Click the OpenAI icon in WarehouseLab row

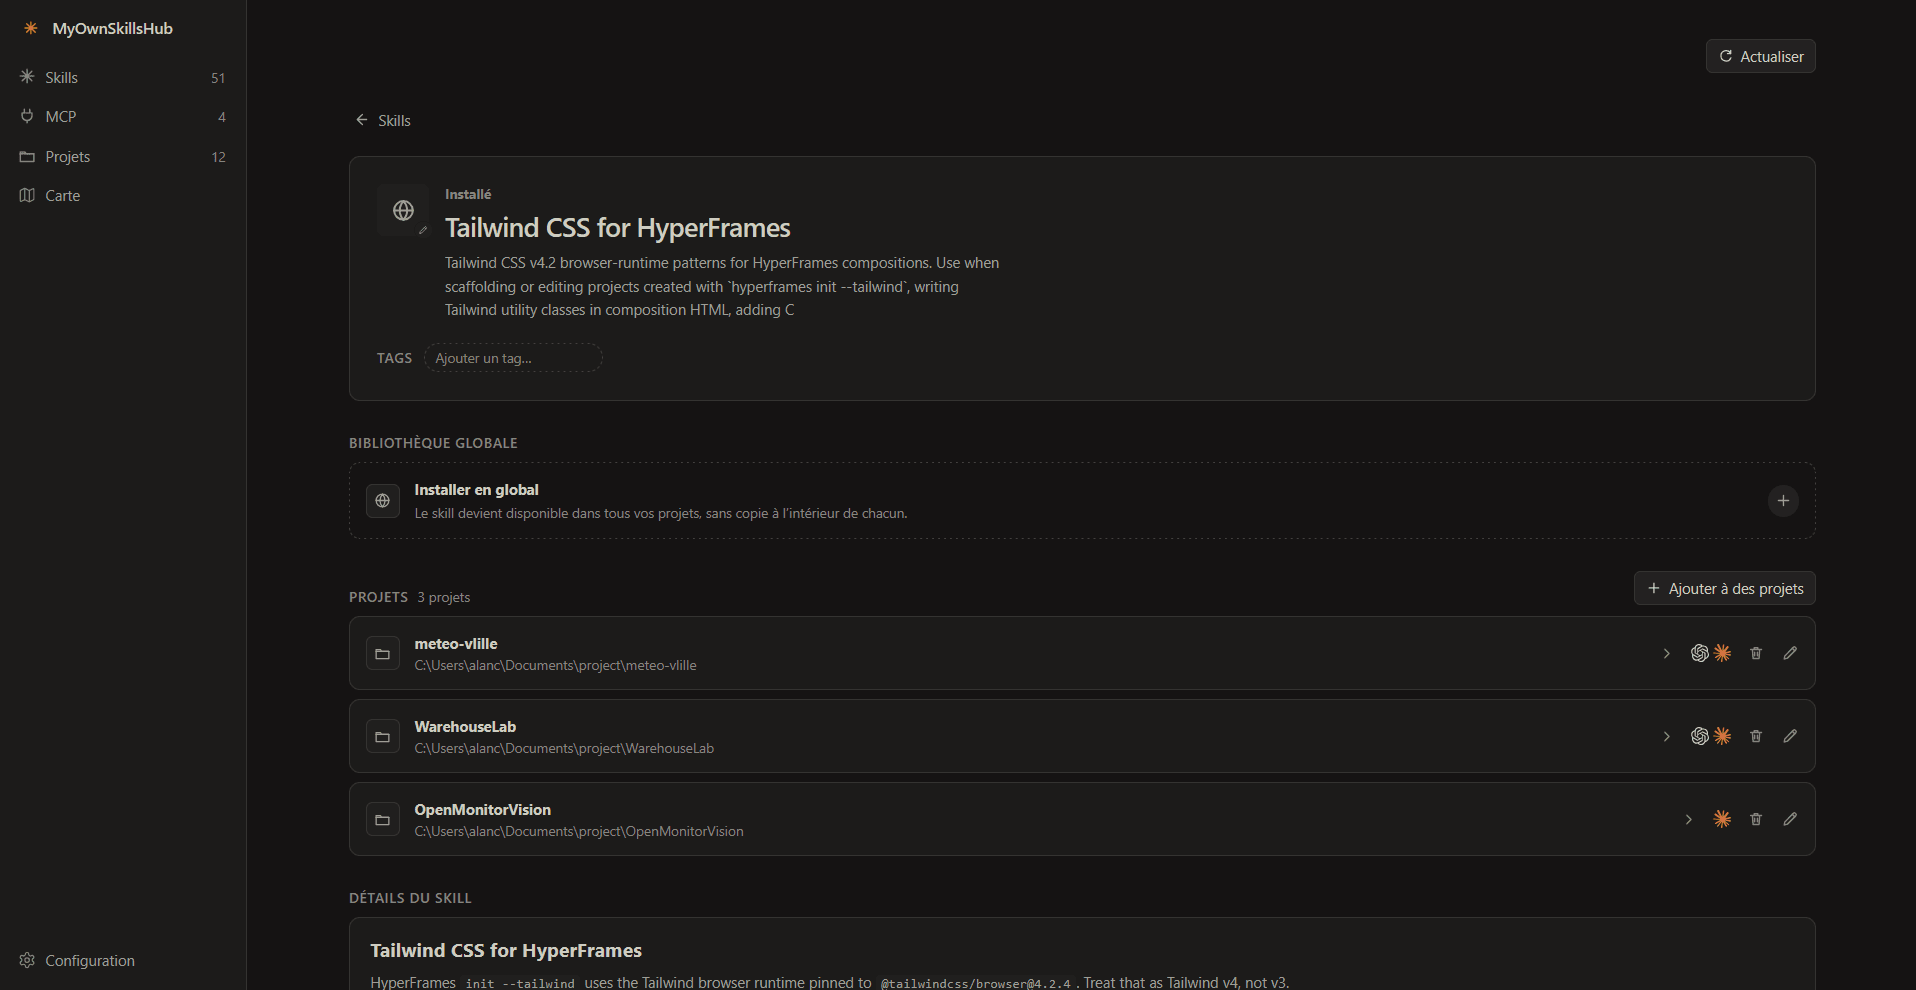(1699, 736)
